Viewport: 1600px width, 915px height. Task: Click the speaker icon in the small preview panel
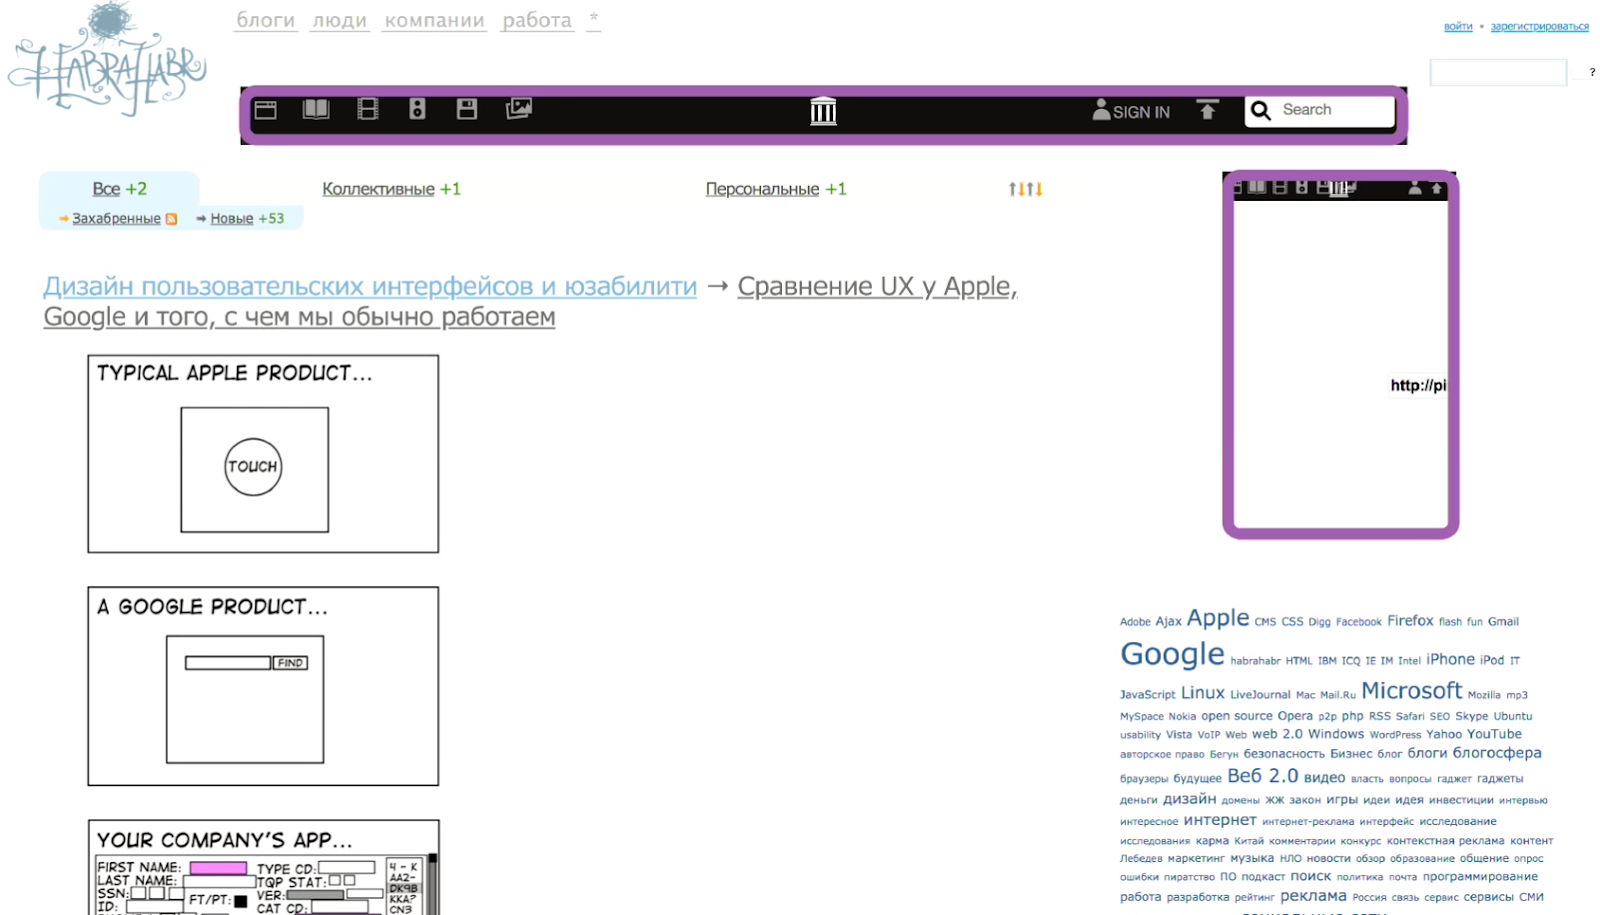tap(1301, 187)
